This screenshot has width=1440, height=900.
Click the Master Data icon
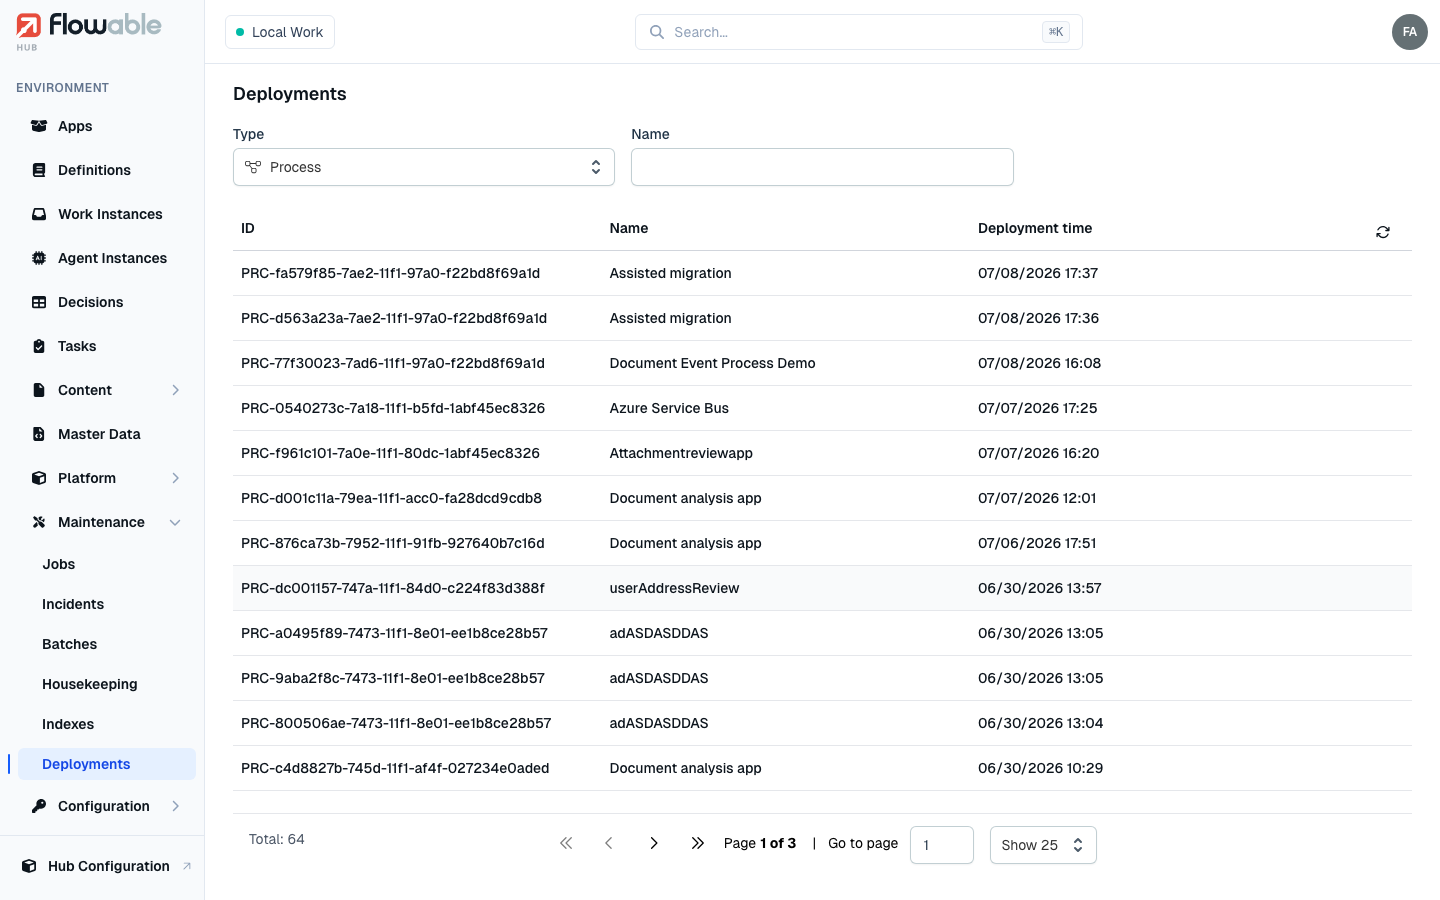(x=39, y=434)
